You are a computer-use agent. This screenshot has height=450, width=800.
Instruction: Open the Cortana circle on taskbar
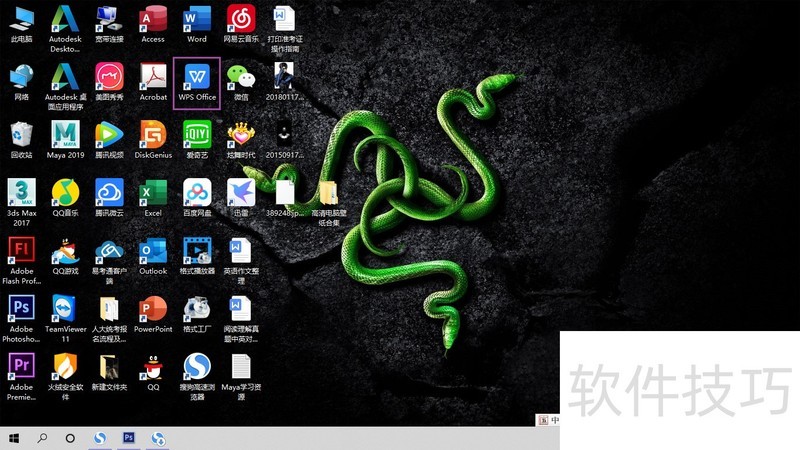[70, 438]
